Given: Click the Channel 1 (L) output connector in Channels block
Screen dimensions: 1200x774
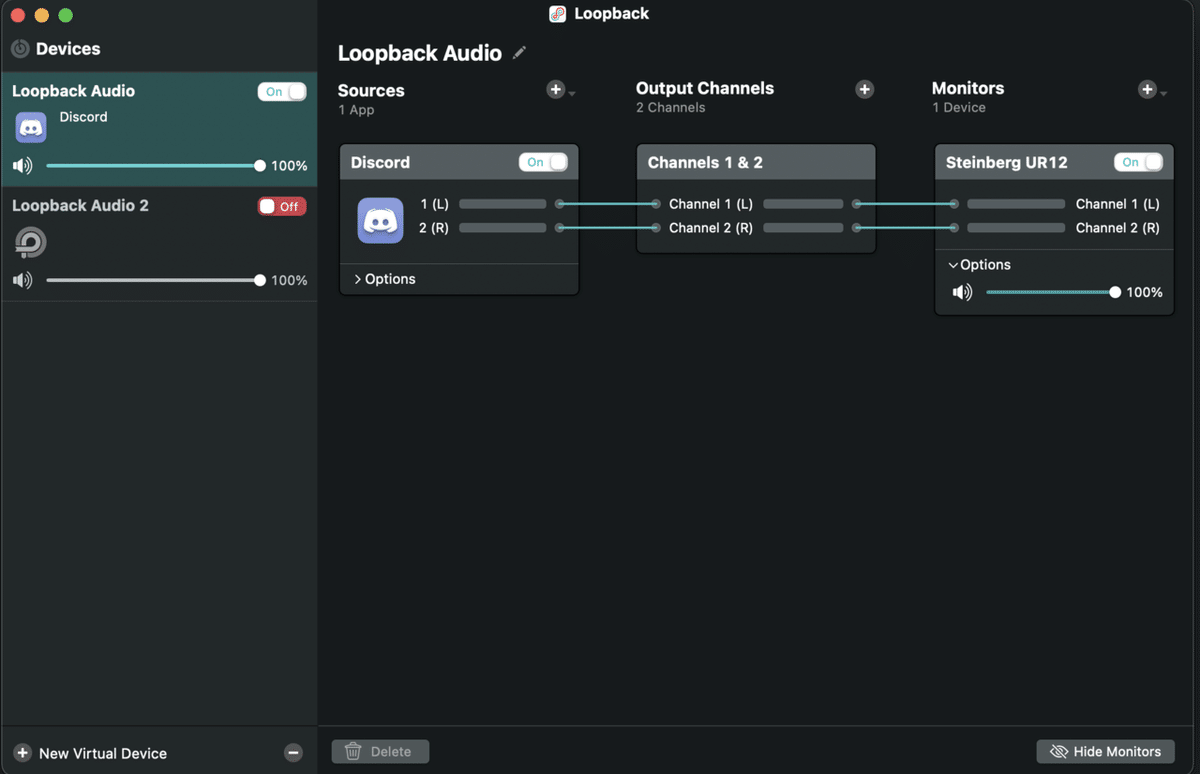Looking at the screenshot, I should [857, 204].
